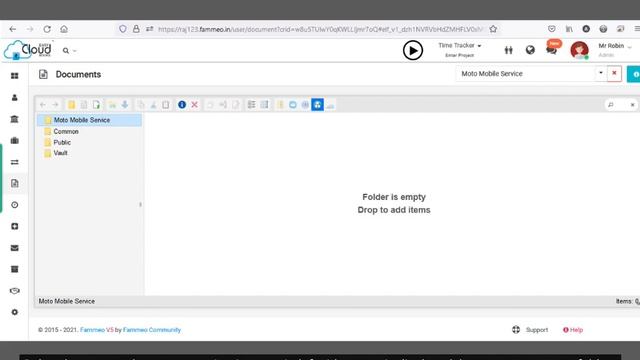This screenshot has height=360, width=640.
Task: Click the status bar 'Moto Mobile Service' text
Action: coord(67,301)
